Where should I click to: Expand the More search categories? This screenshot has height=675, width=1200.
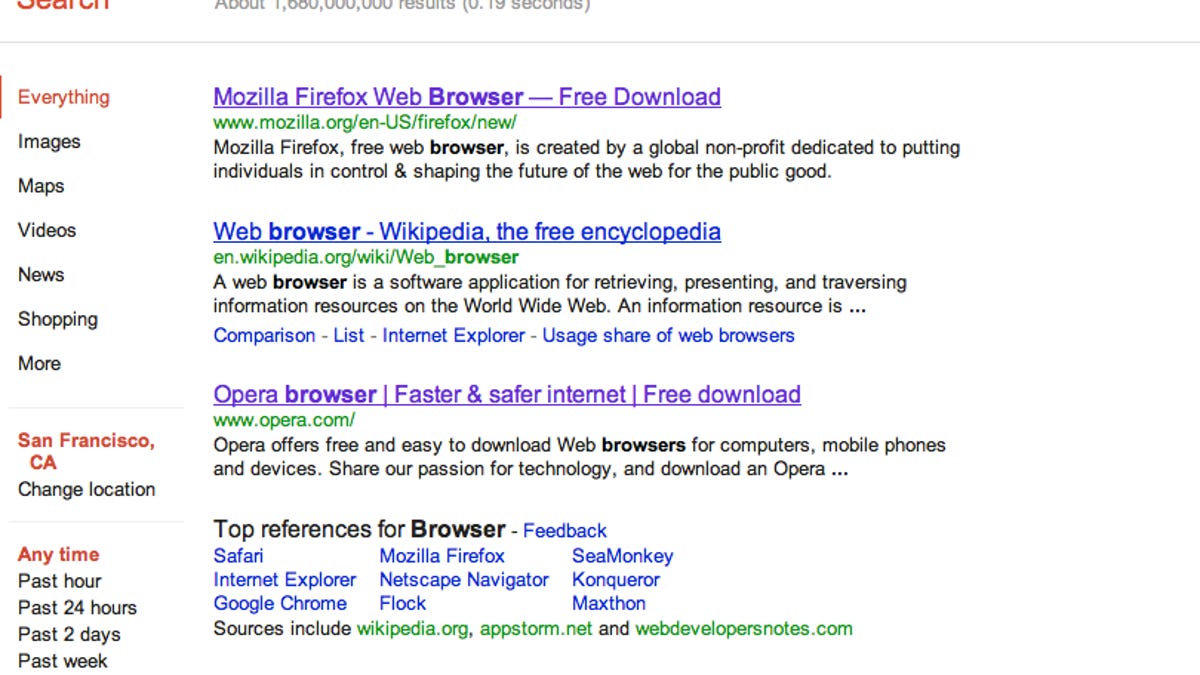click(x=39, y=364)
